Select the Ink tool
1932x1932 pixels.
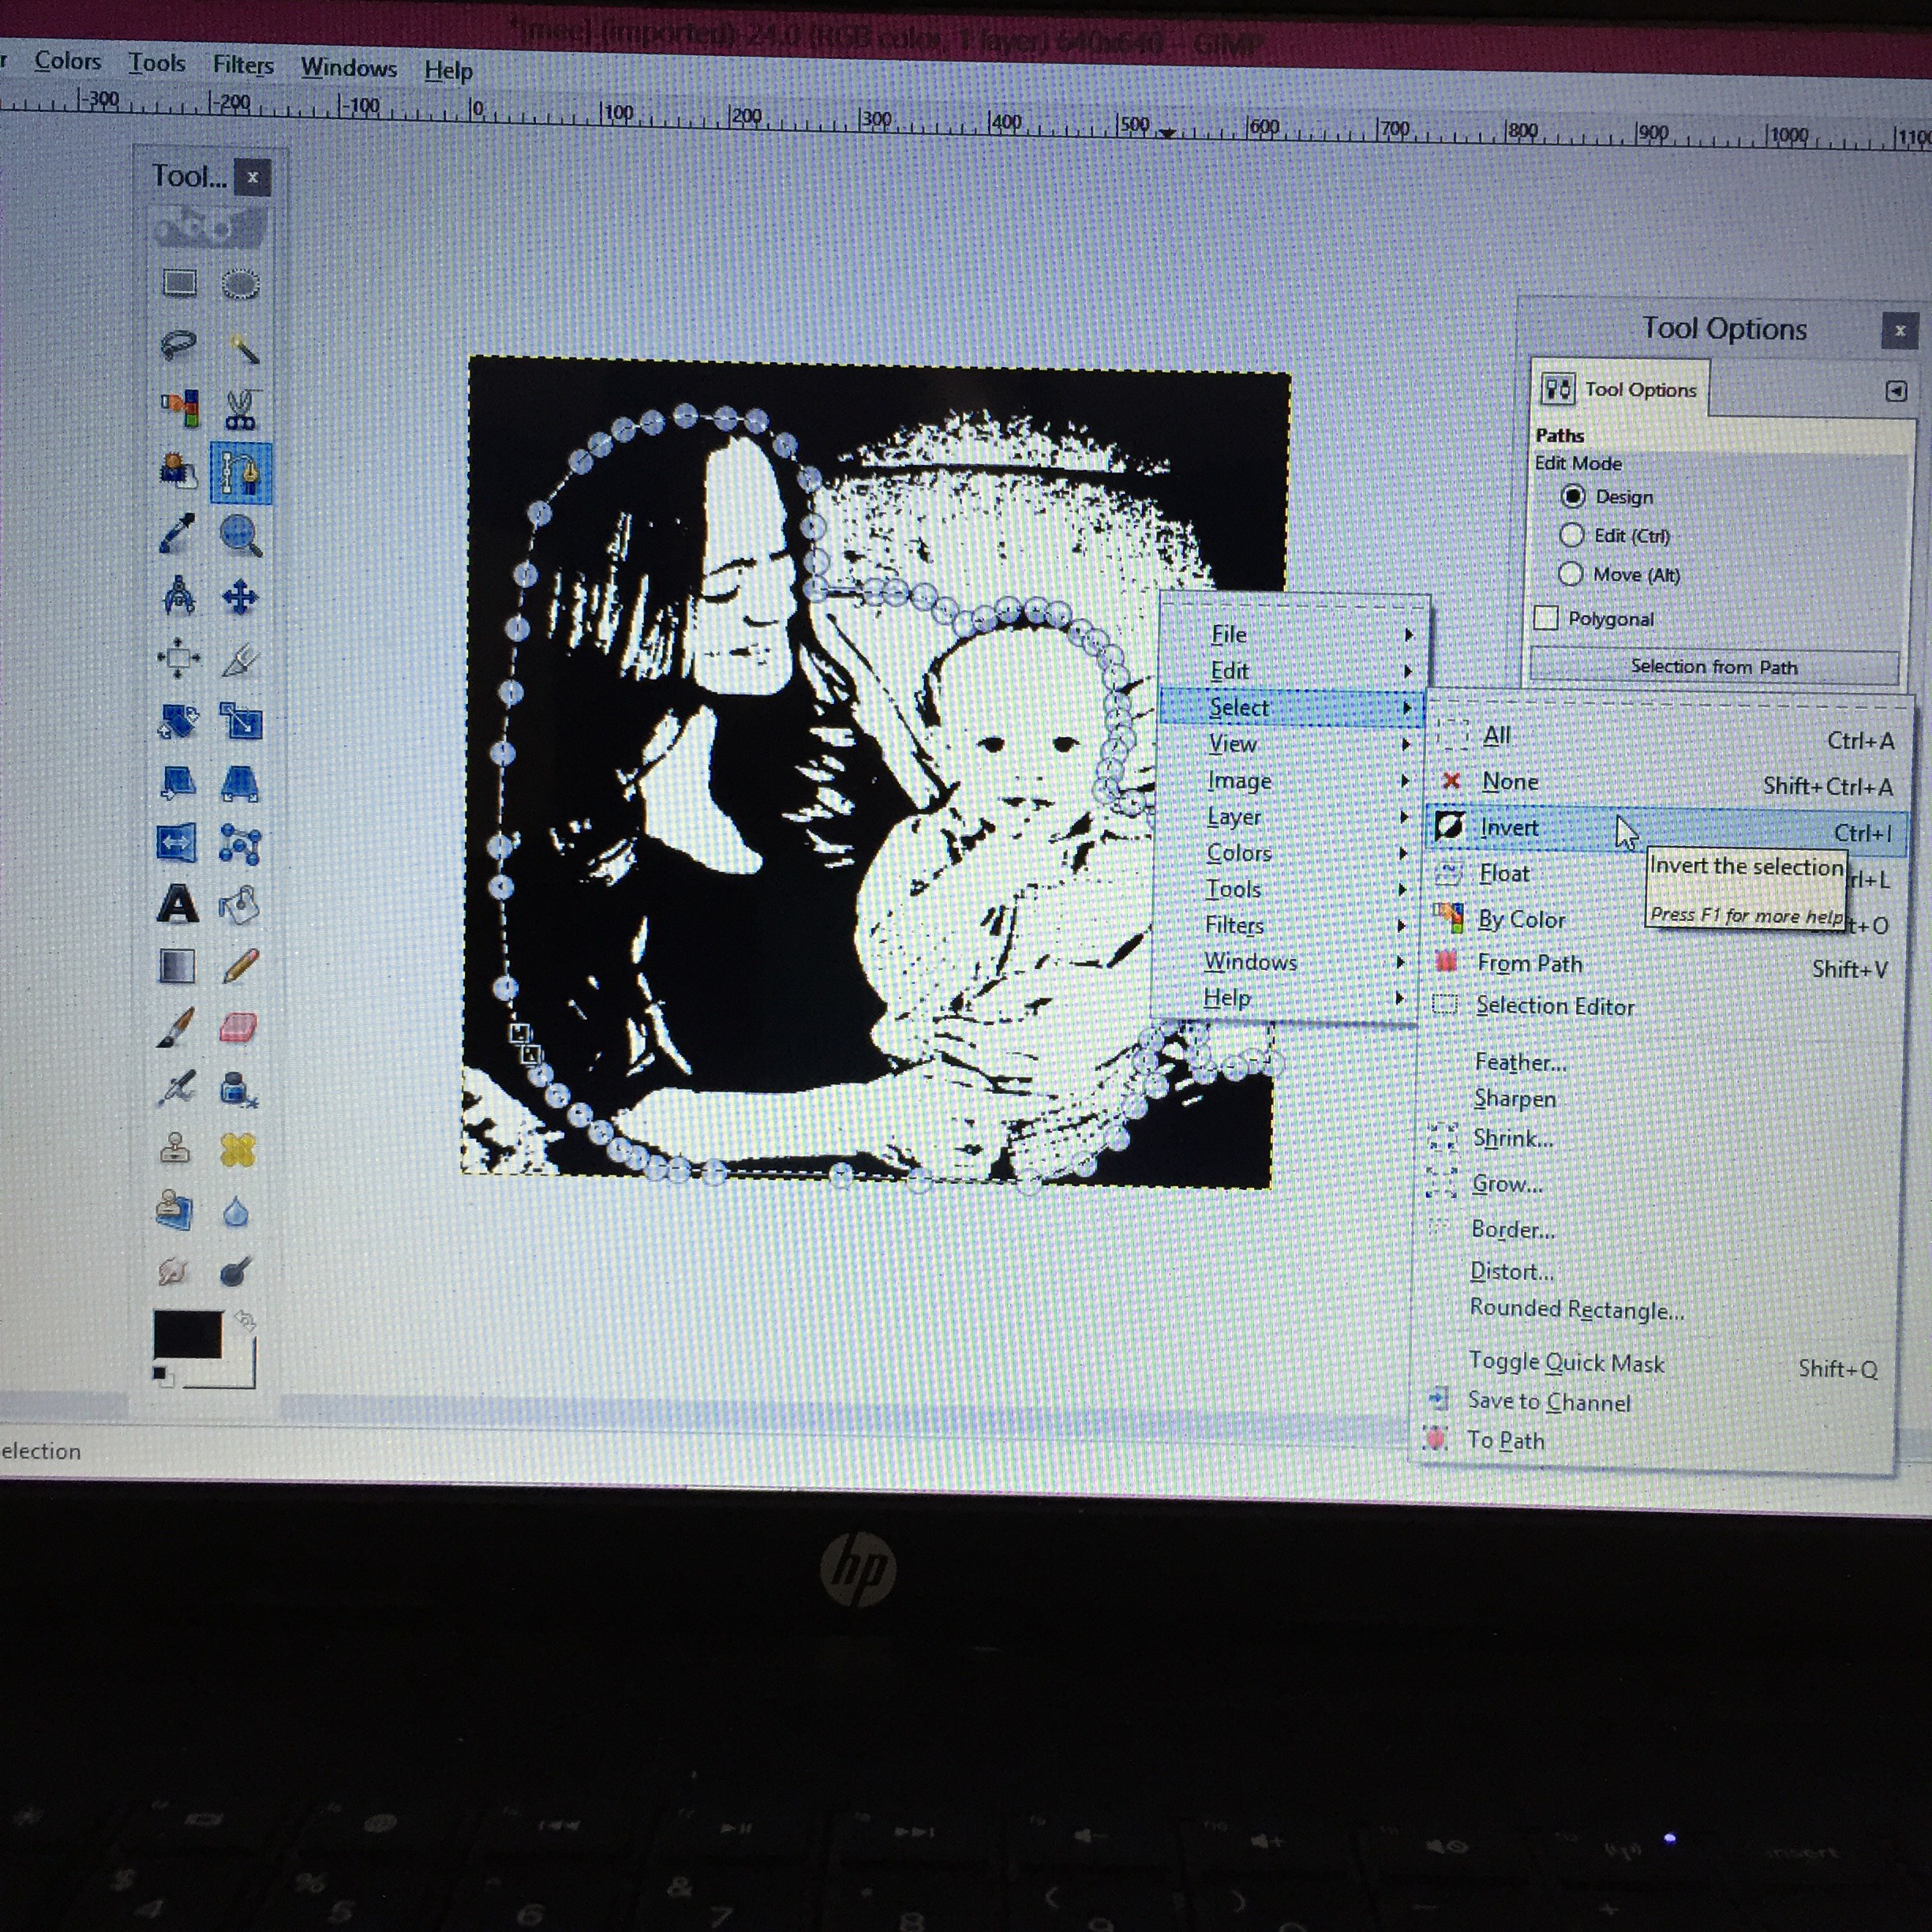238,1089
